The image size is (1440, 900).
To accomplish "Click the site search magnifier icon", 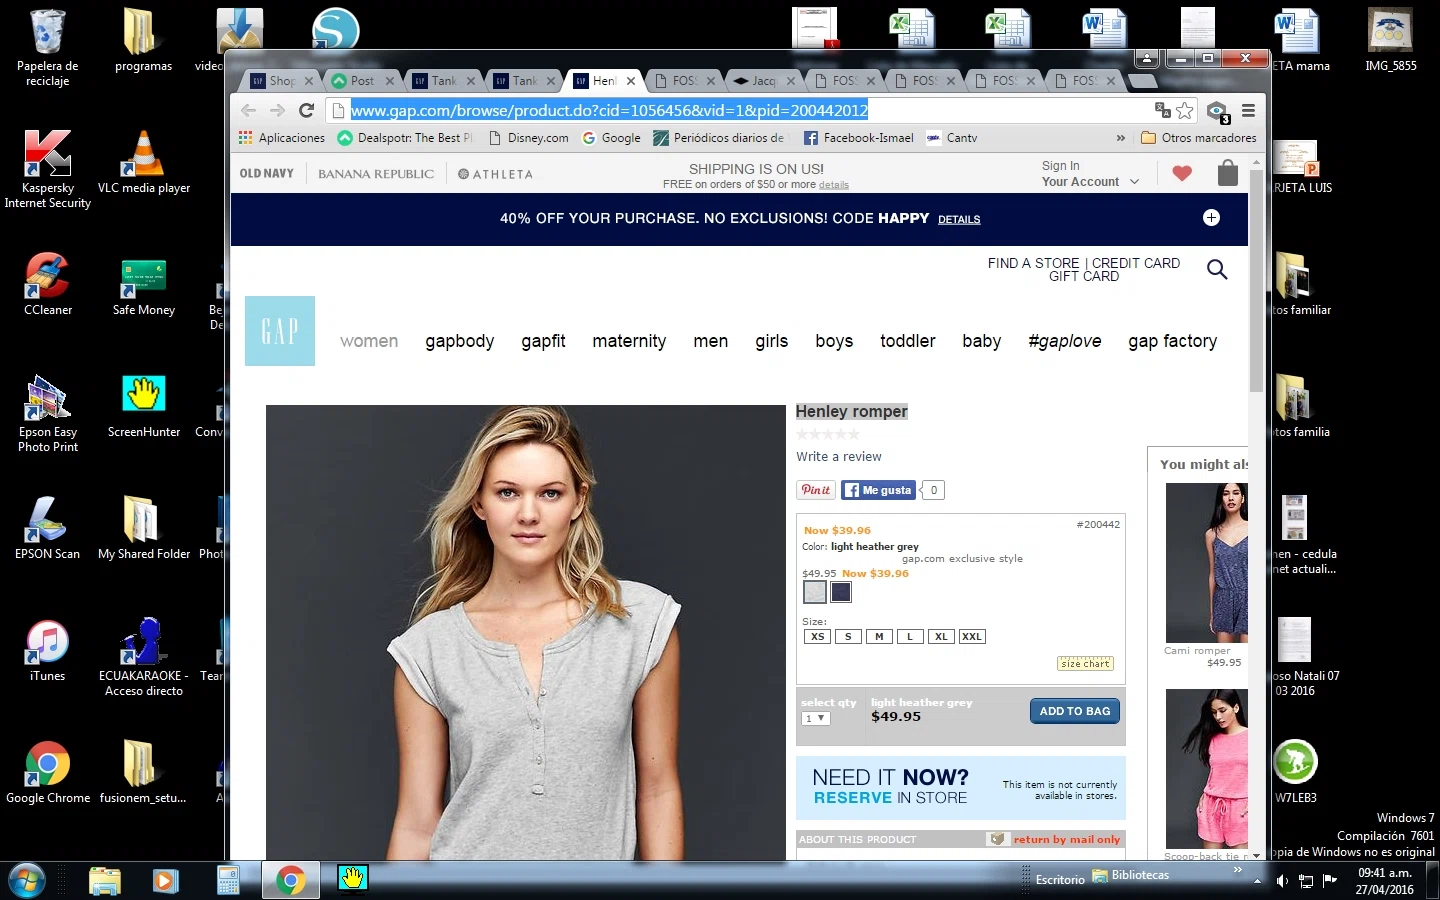I will (x=1217, y=269).
